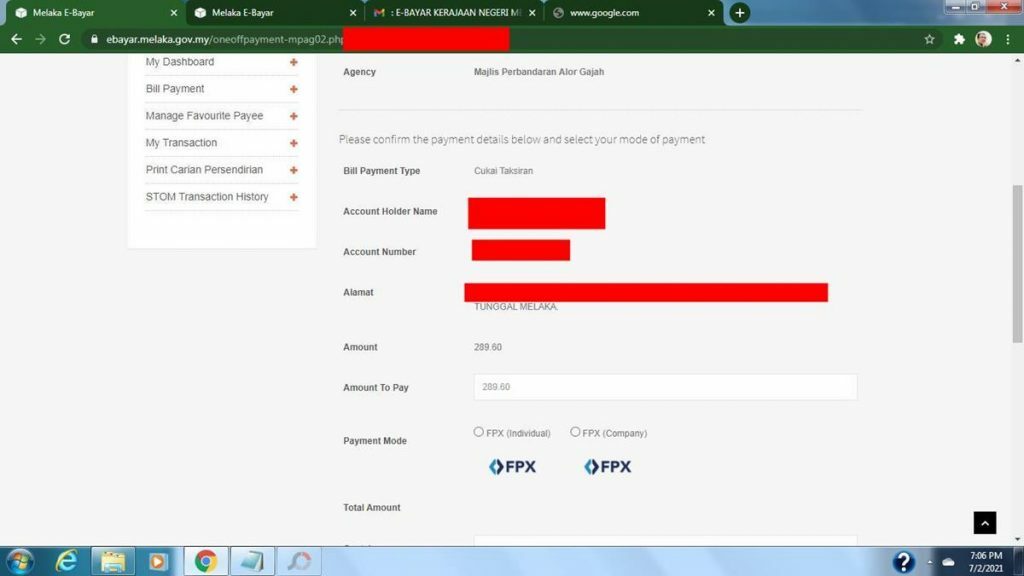Screen dimensions: 1024x576
Task: Click the FPX logo under Individual option
Action: point(512,467)
